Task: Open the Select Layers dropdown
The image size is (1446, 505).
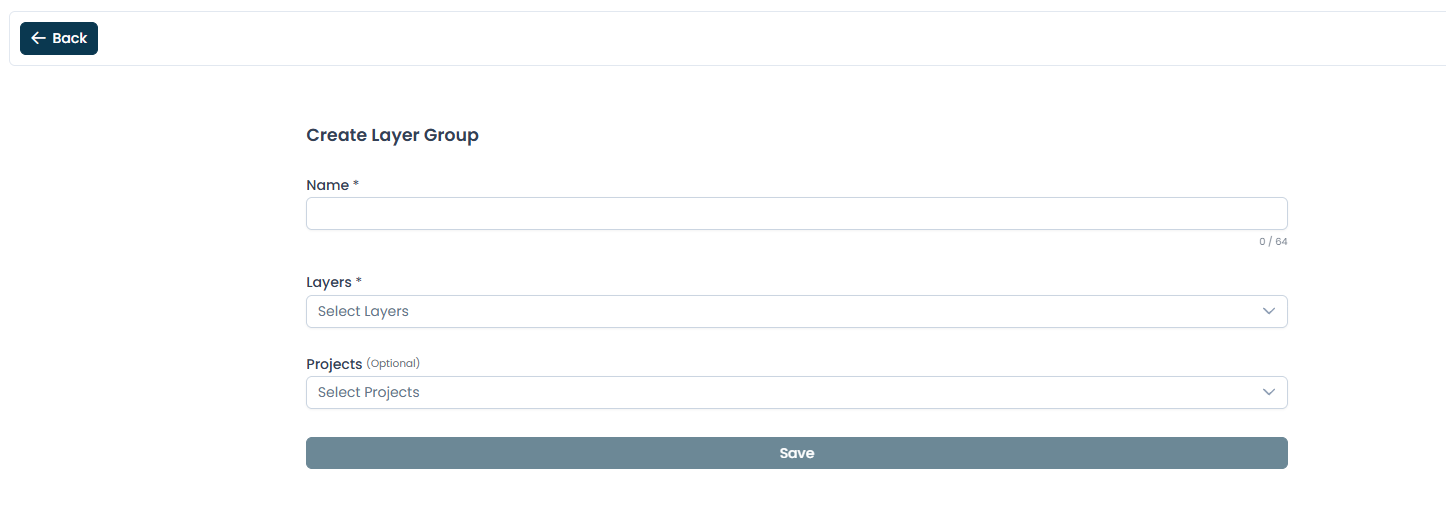Action: [x=796, y=311]
